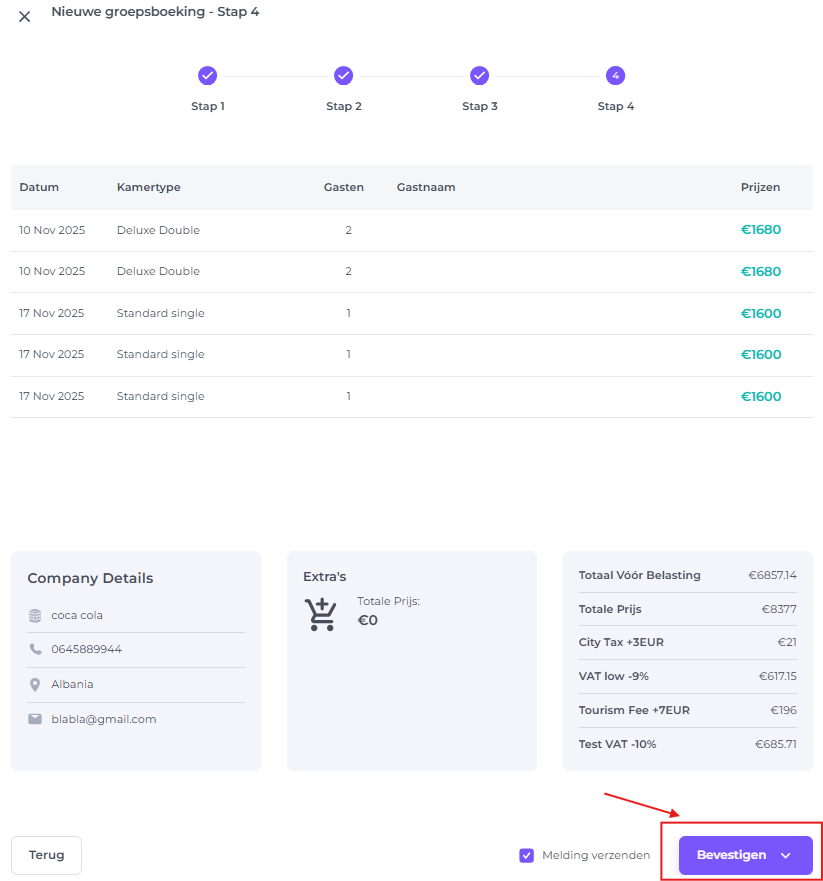Close the Nieuwe groepsboeking dialog
Image resolution: width=823 pixels, height=881 pixels.
click(25, 16)
